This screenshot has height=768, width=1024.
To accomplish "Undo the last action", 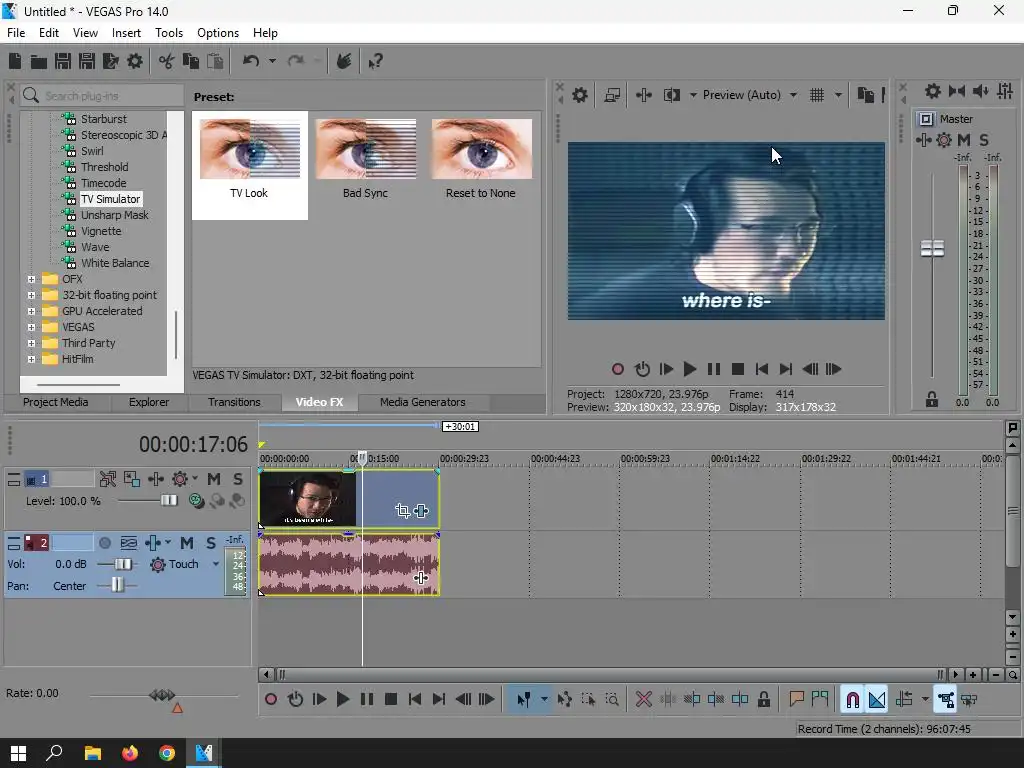I will (251, 61).
